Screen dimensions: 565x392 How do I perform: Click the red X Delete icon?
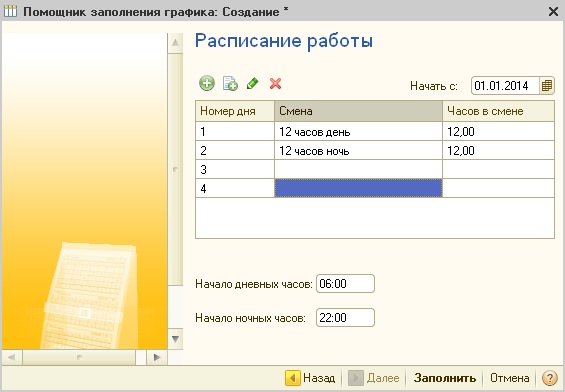[275, 84]
